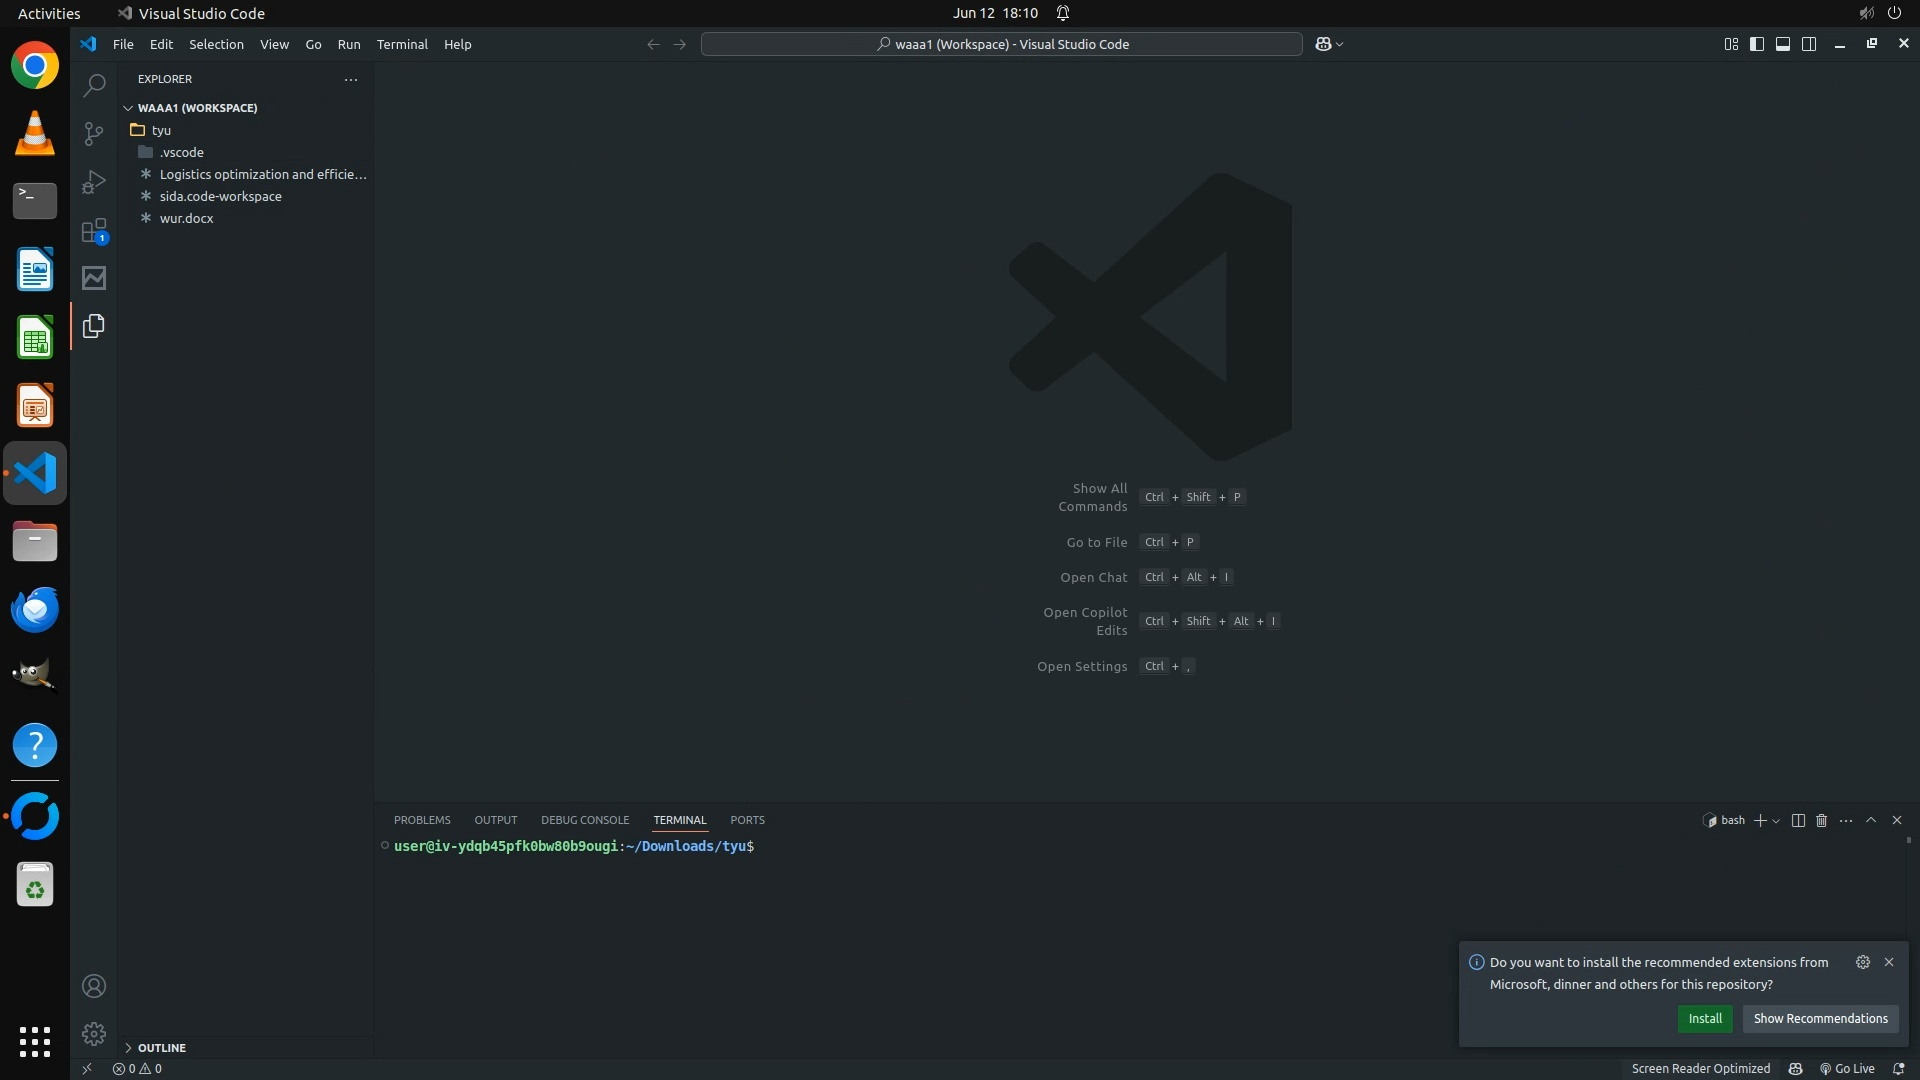The image size is (1920, 1080).
Task: Click the Install button in notification
Action: 1705,1018
